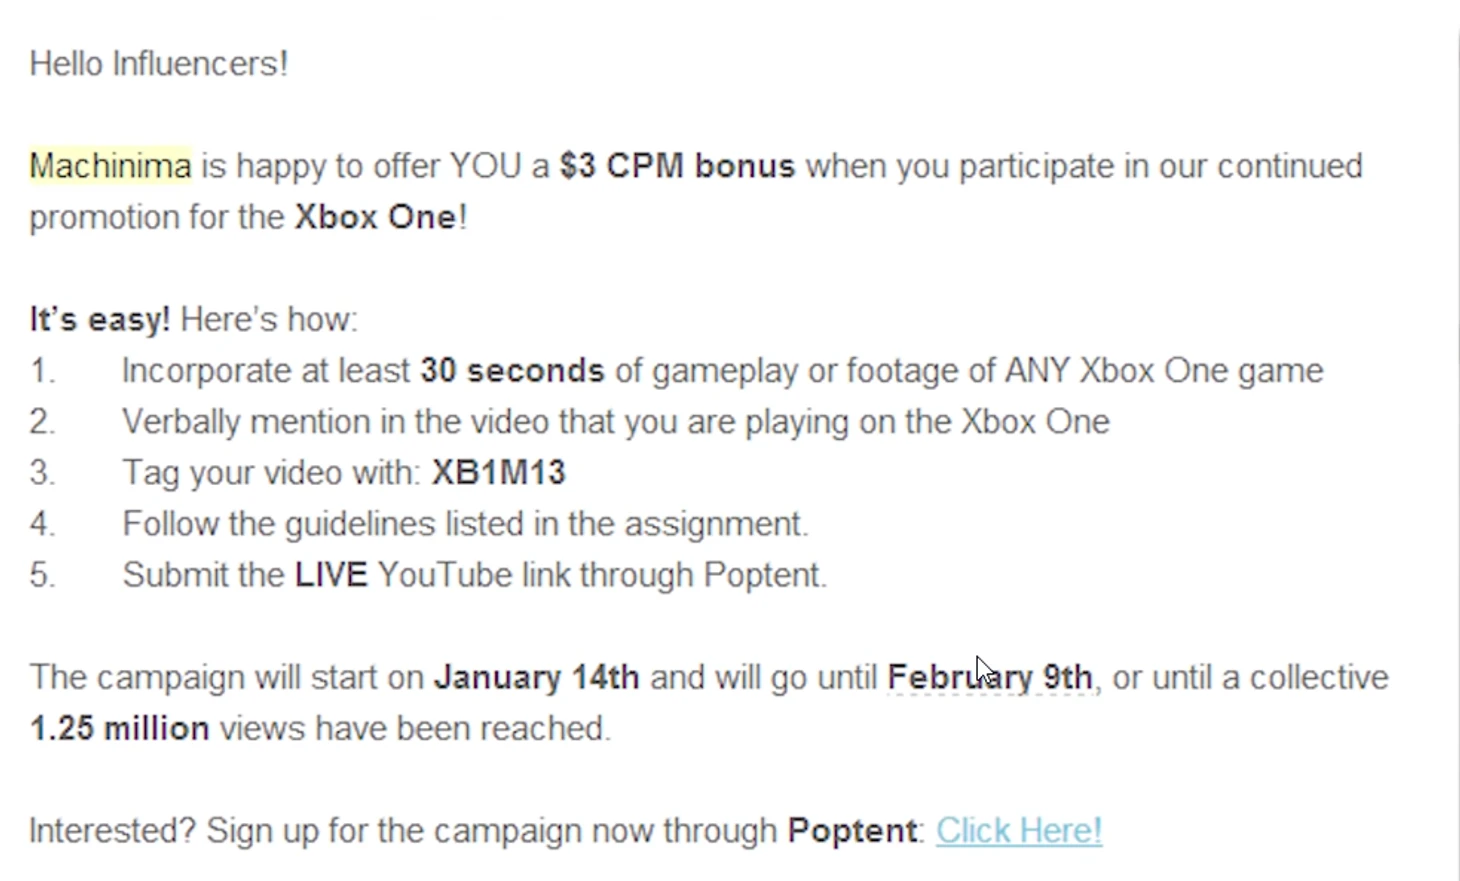Viewport: 1460px width, 881px height.
Task: Click the 'Interested? Sign up' sentence
Action: click(x=402, y=831)
